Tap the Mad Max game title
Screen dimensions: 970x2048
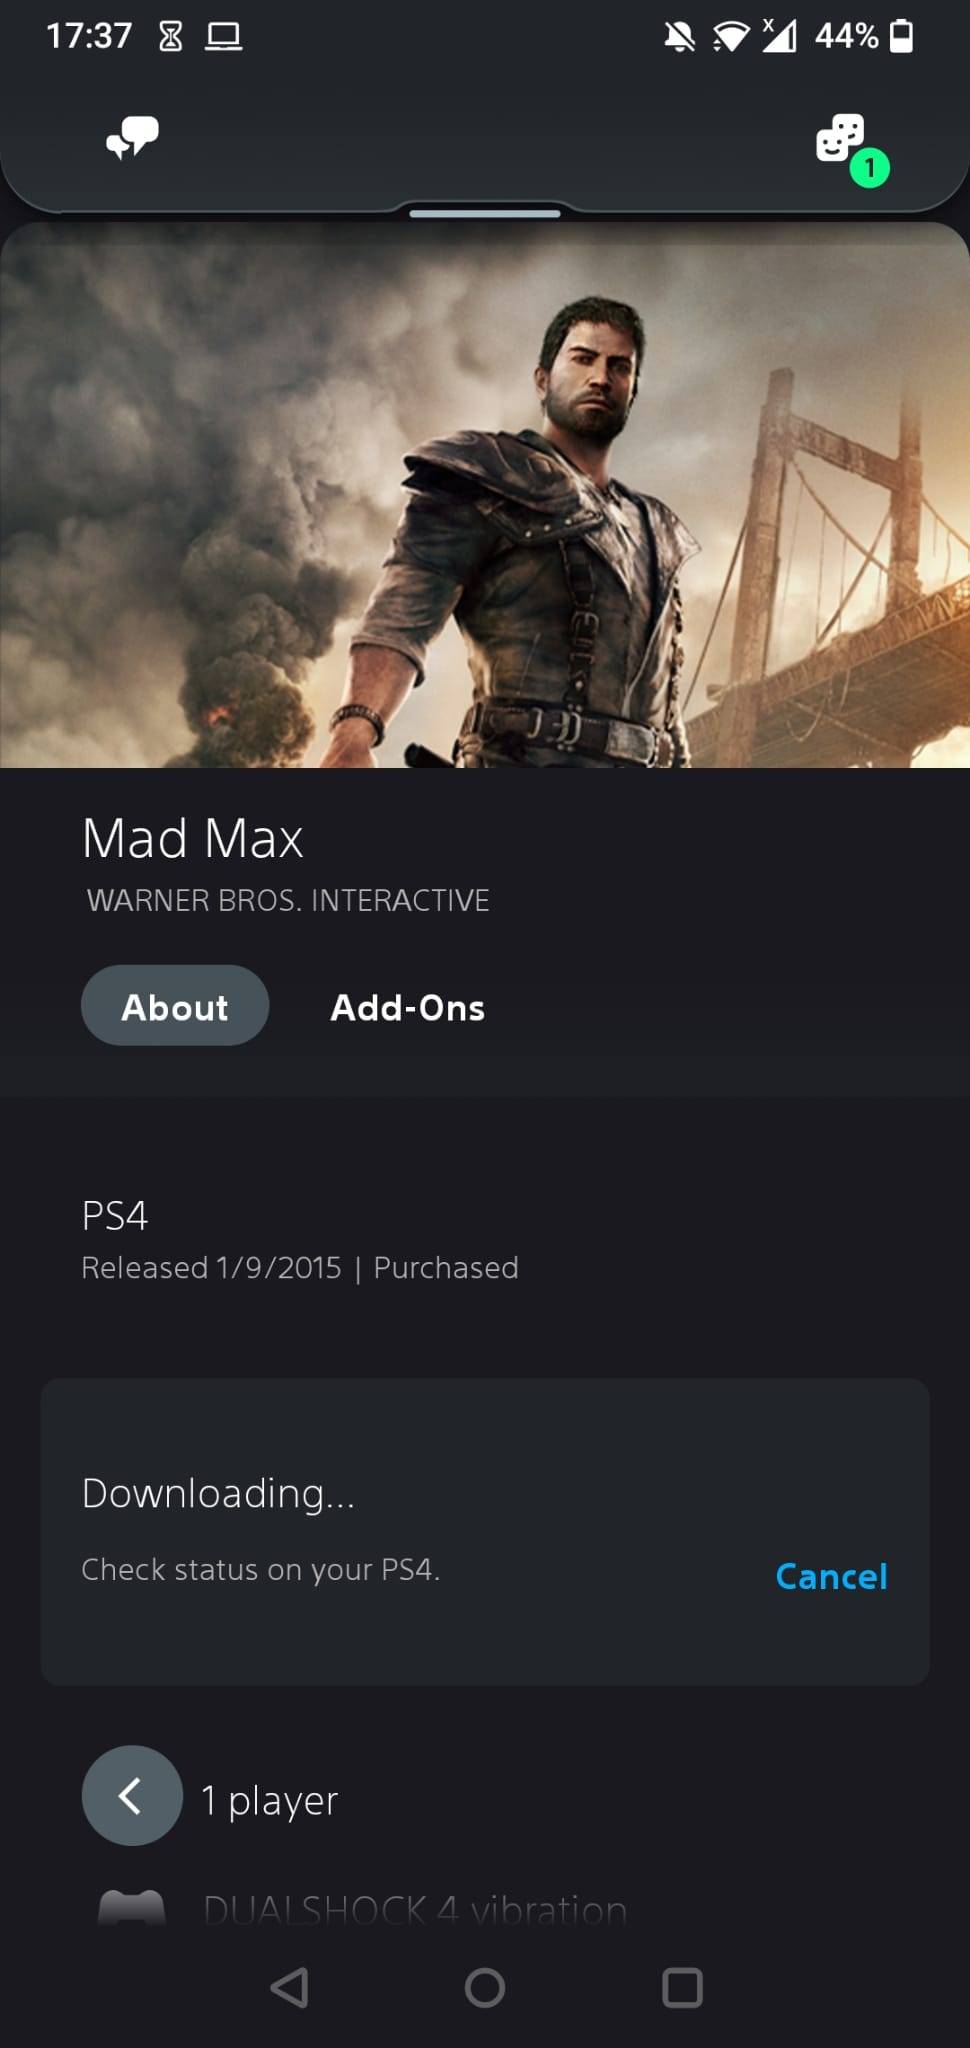[193, 838]
